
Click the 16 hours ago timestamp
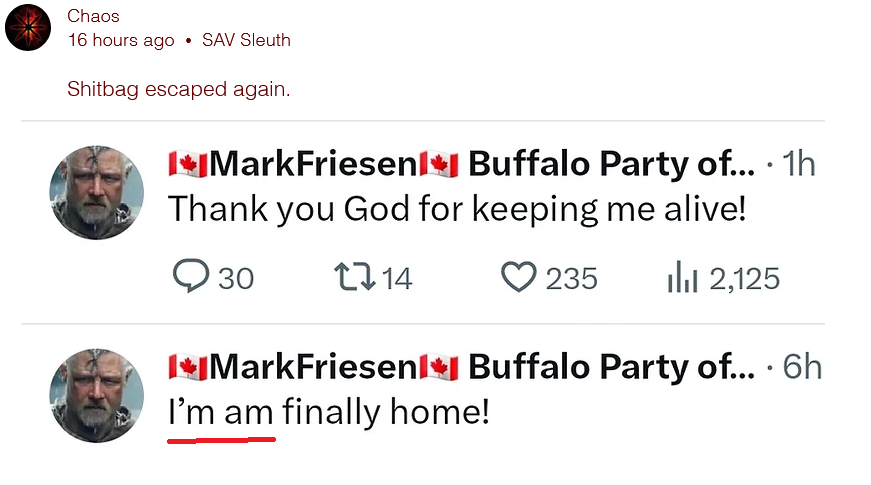click(x=120, y=40)
